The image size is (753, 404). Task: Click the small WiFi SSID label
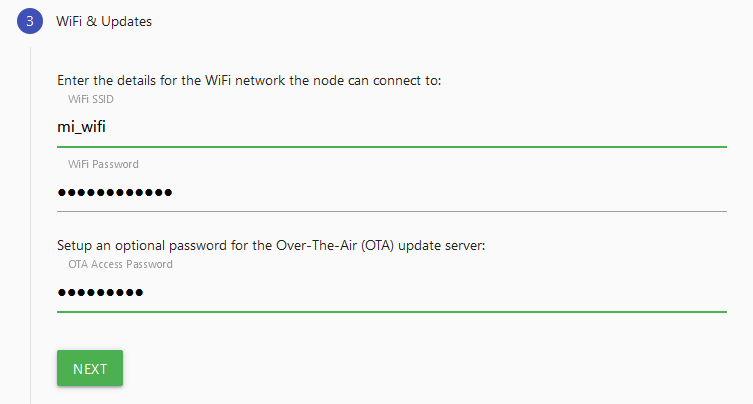pos(92,100)
